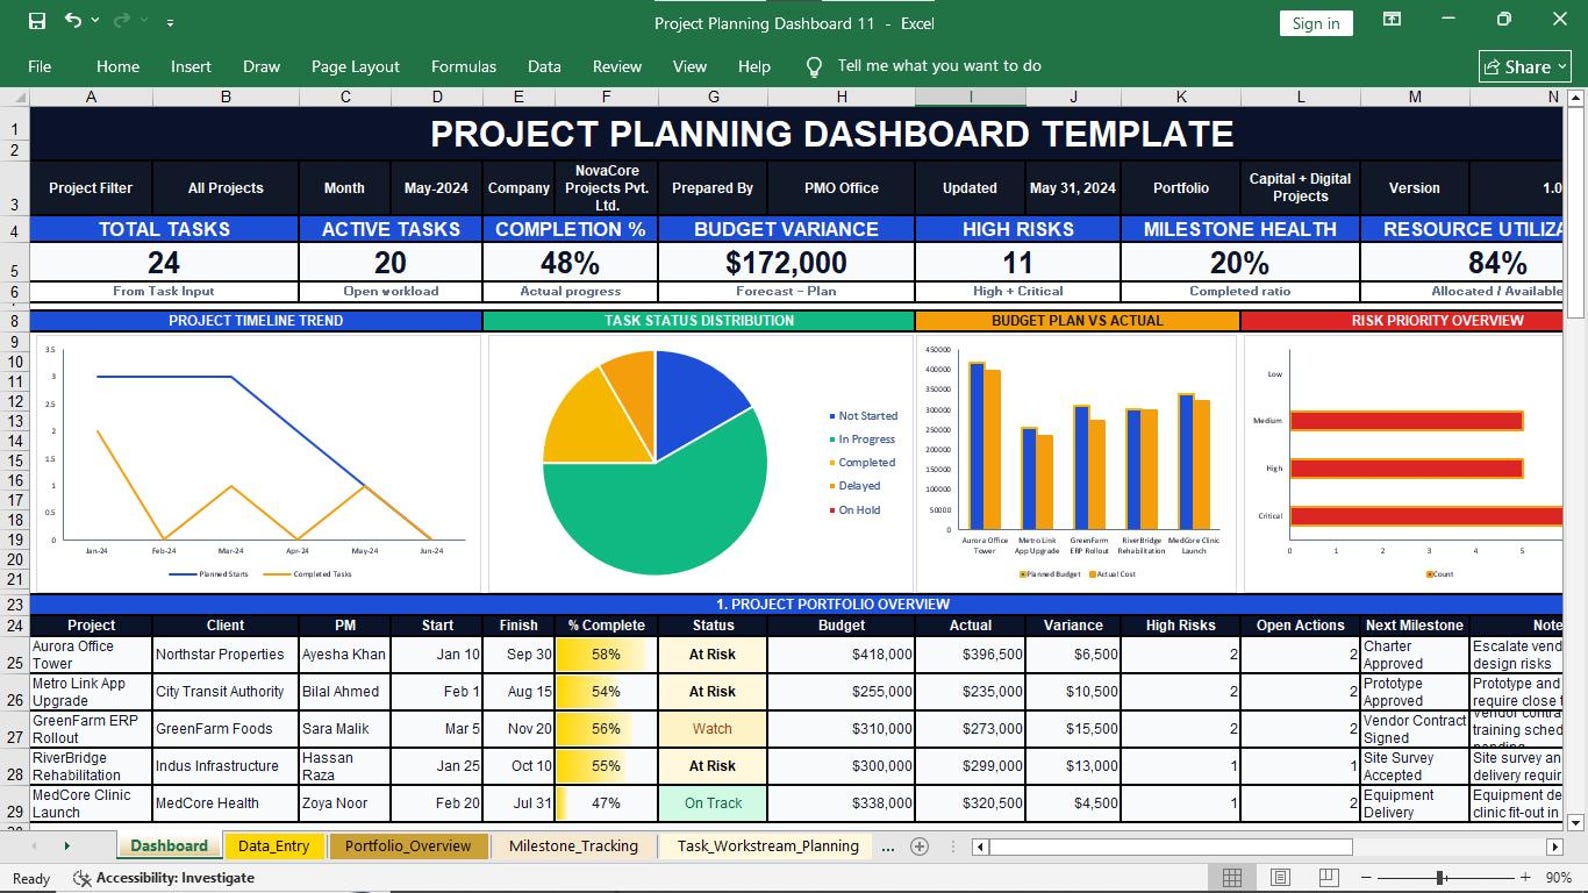Click the horizontal scrollbar right arrow
This screenshot has height=893, width=1588.
pos(1554,847)
